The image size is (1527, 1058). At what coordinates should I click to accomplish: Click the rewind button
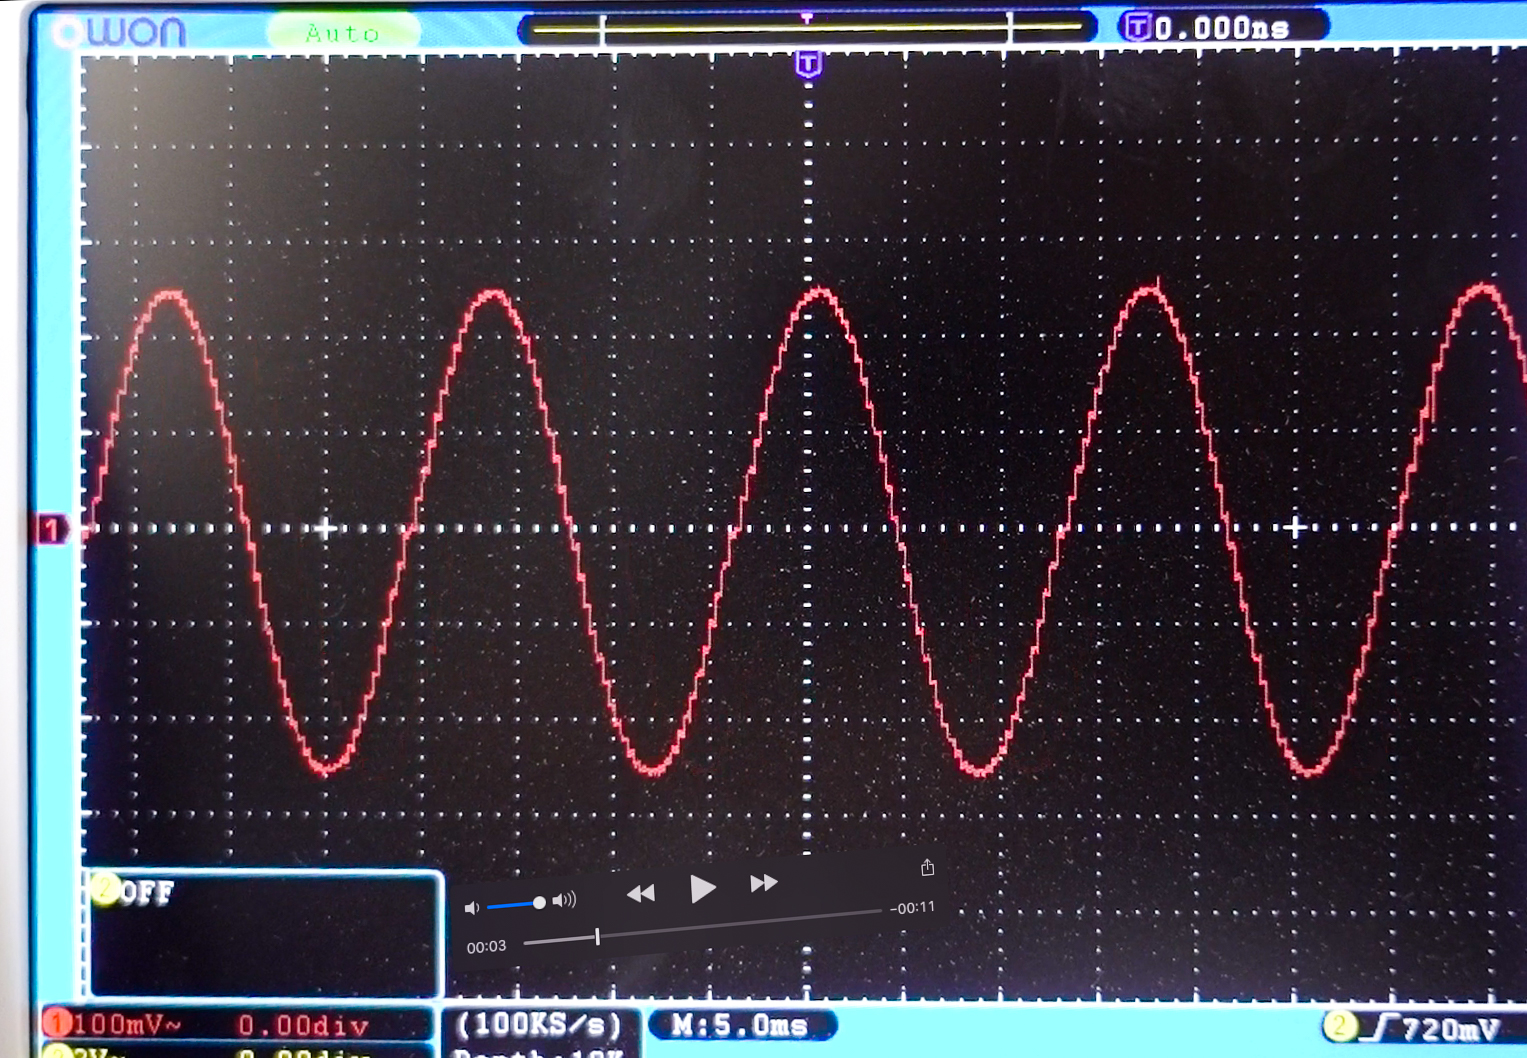(640, 893)
